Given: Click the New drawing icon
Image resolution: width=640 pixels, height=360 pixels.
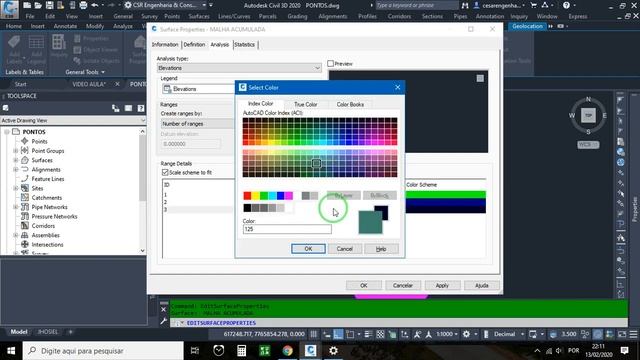Looking at the screenshot, I should (x=27, y=5).
